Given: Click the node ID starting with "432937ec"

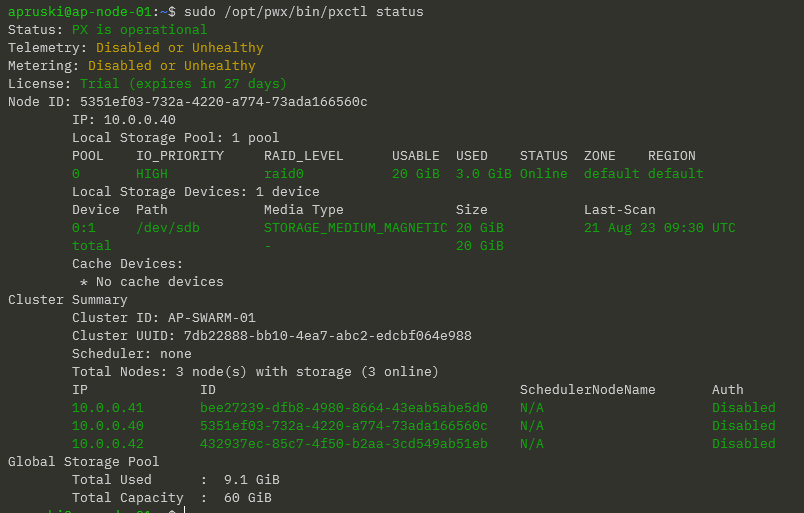Looking at the screenshot, I should [343, 444].
